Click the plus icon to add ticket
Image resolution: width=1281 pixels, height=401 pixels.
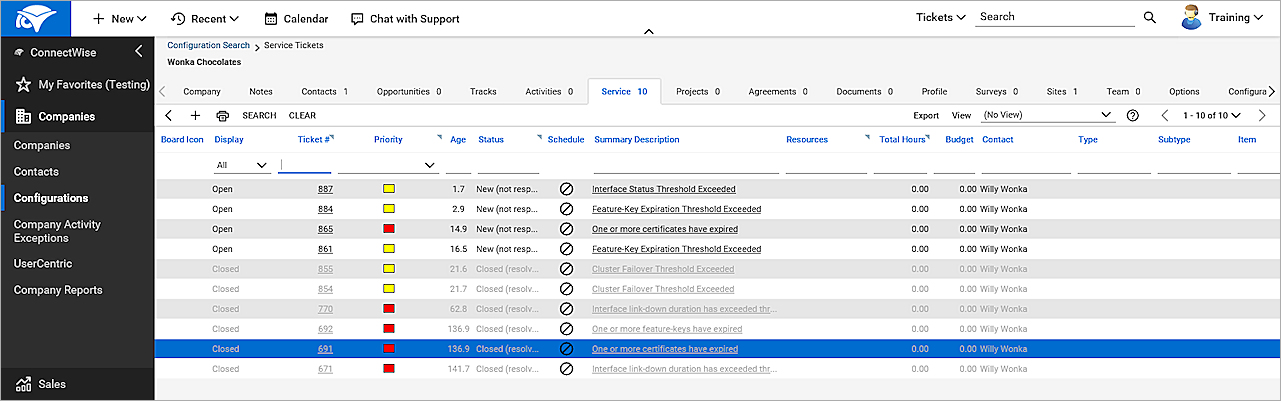click(x=196, y=116)
